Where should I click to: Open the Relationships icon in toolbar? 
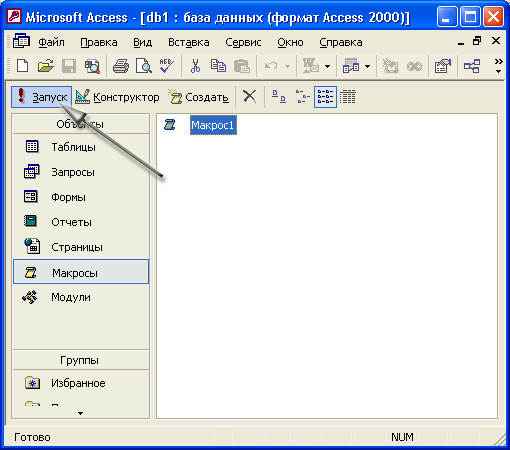pos(472,66)
